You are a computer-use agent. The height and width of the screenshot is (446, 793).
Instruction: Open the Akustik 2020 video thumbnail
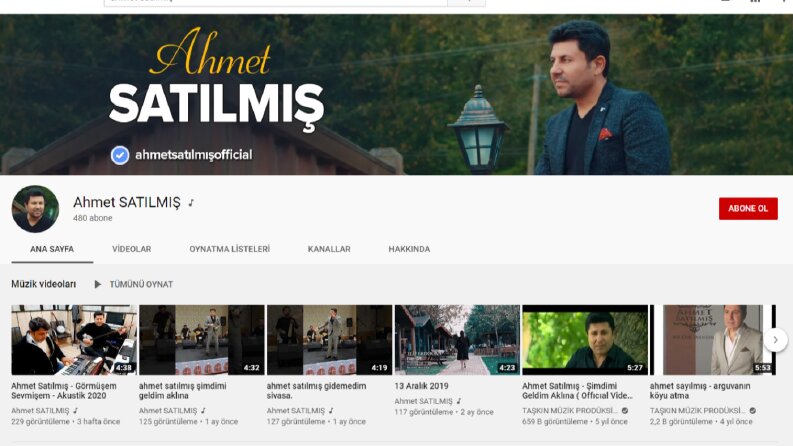(74, 340)
